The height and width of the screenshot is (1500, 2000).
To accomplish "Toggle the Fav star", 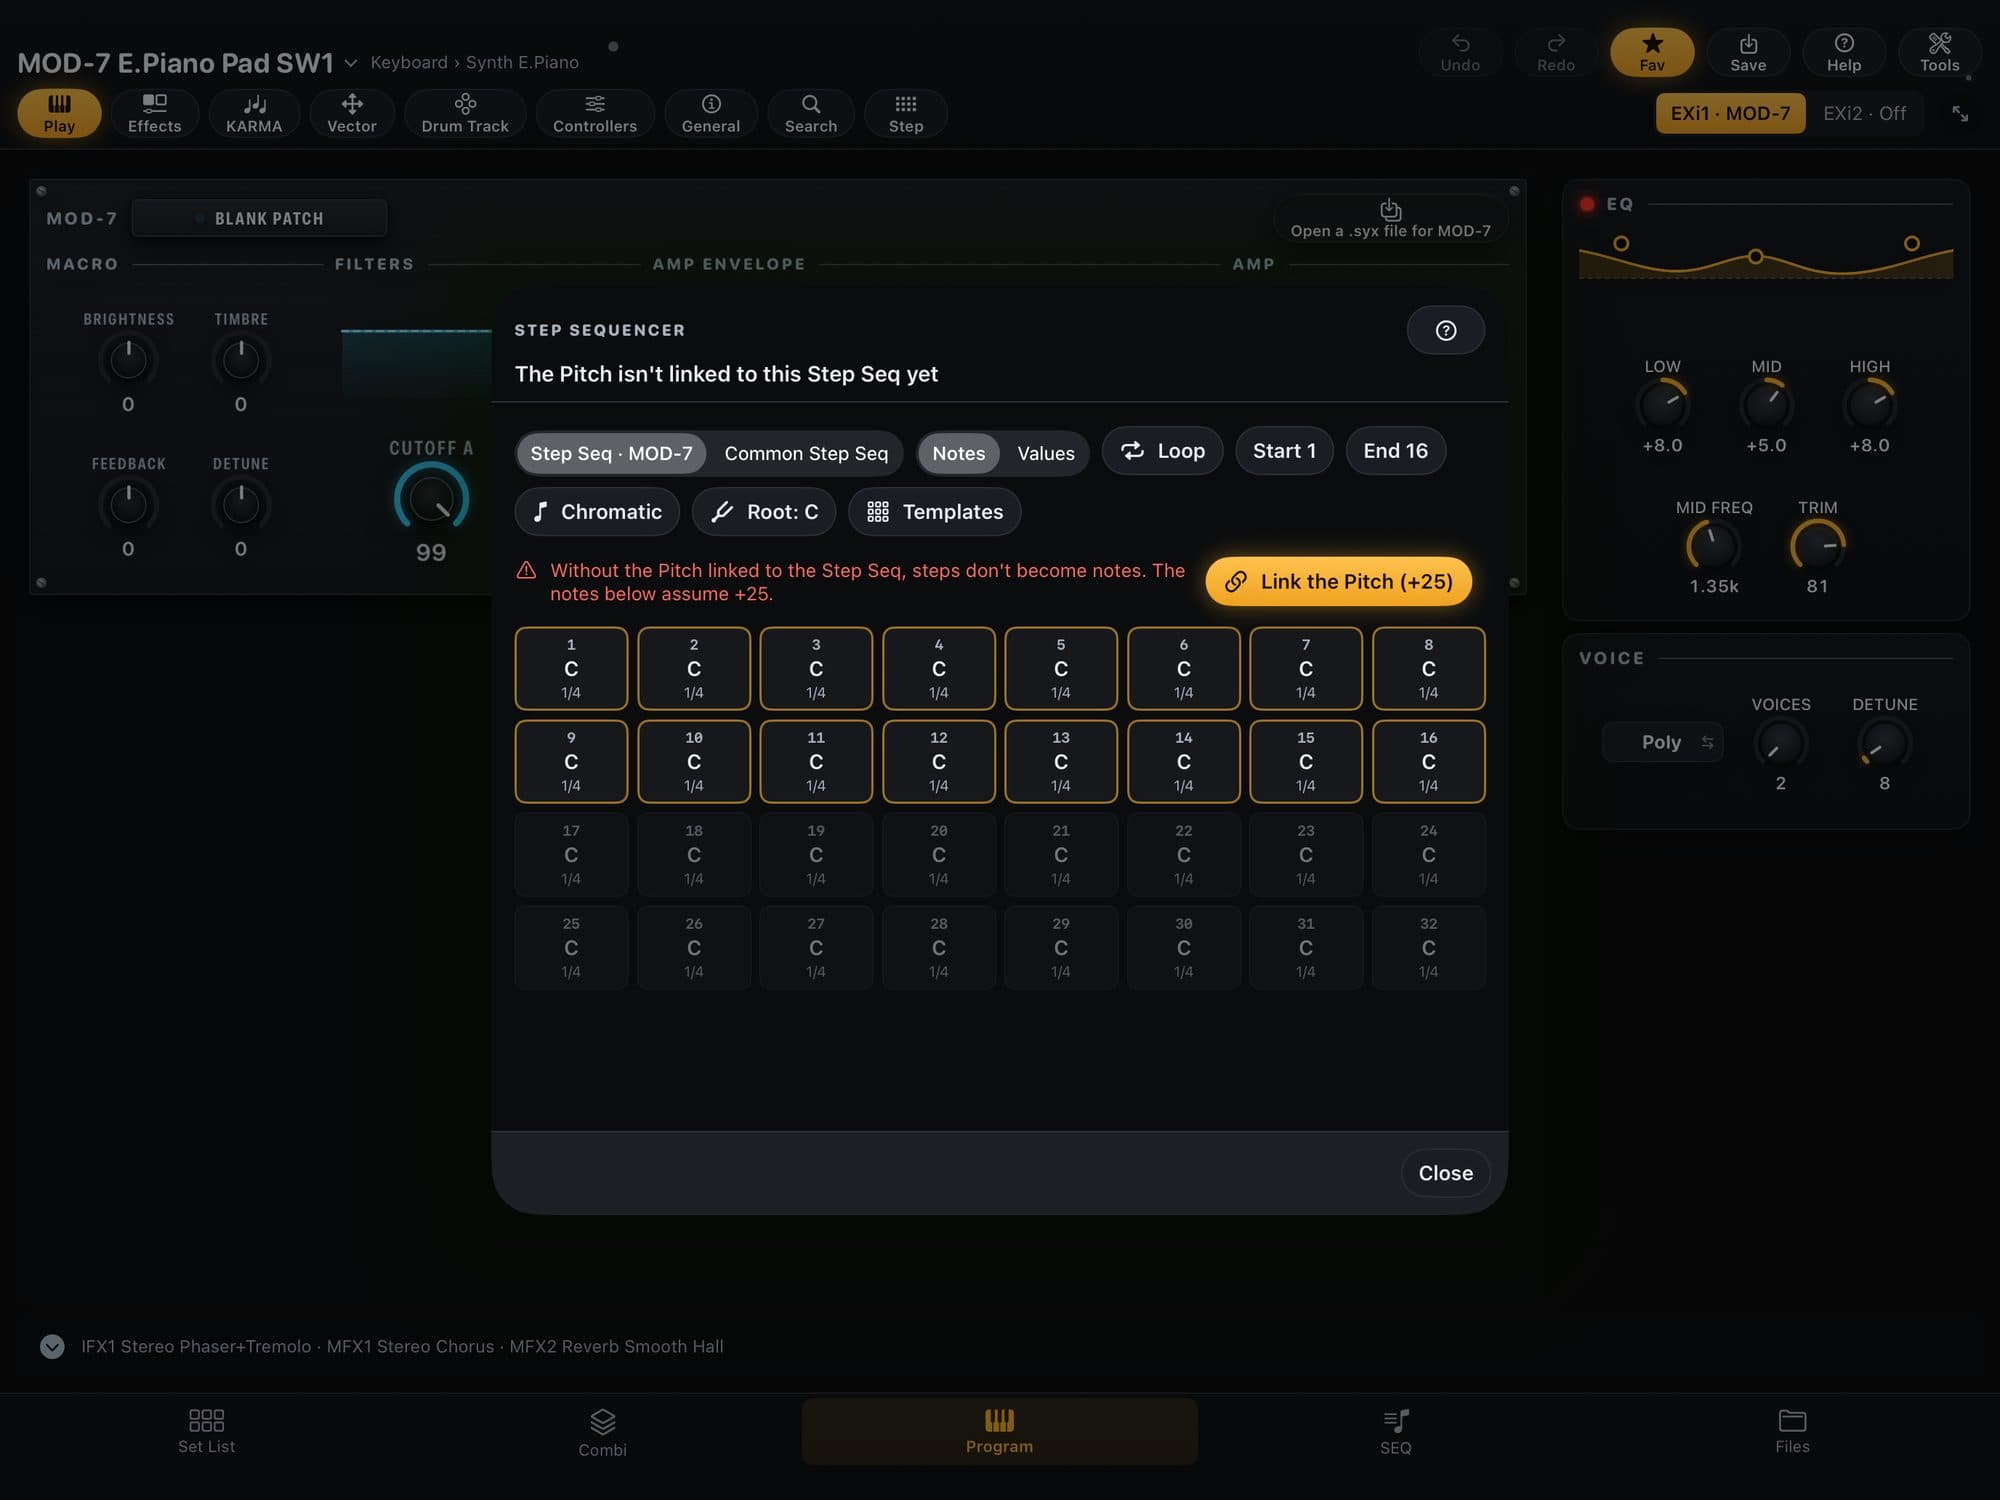I will (1652, 52).
